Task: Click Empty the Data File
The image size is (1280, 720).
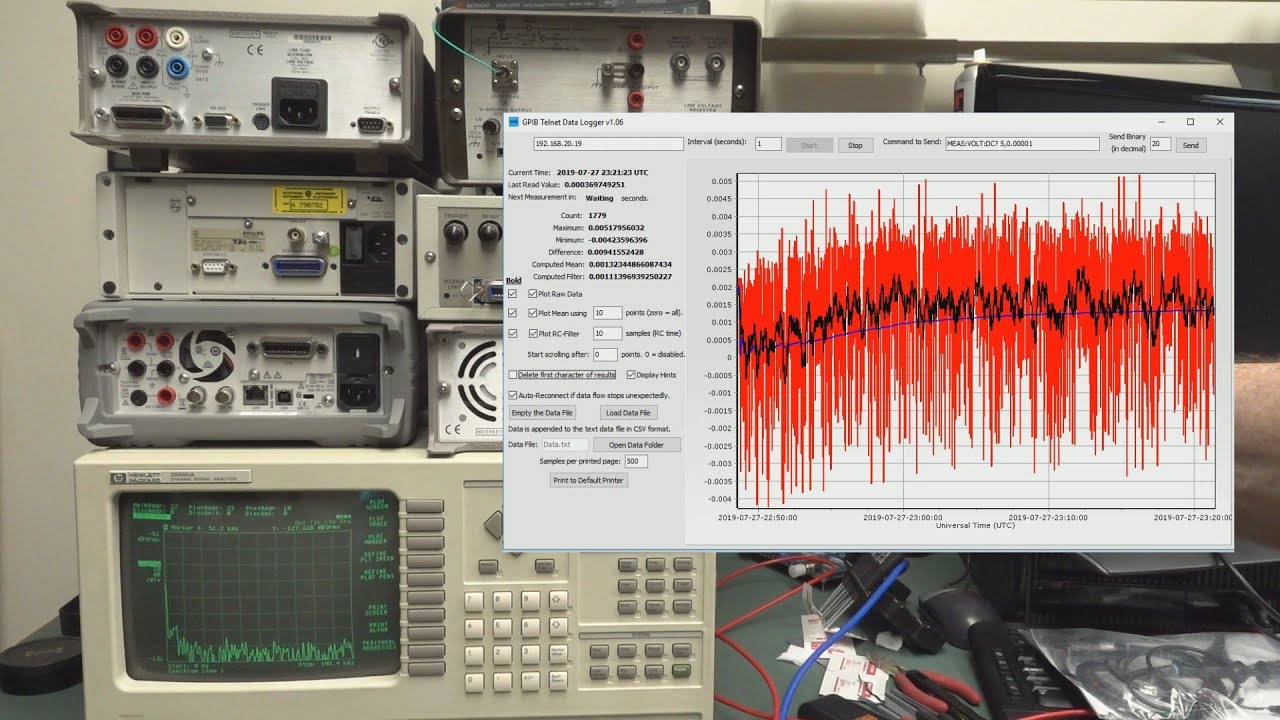Action: tap(542, 413)
